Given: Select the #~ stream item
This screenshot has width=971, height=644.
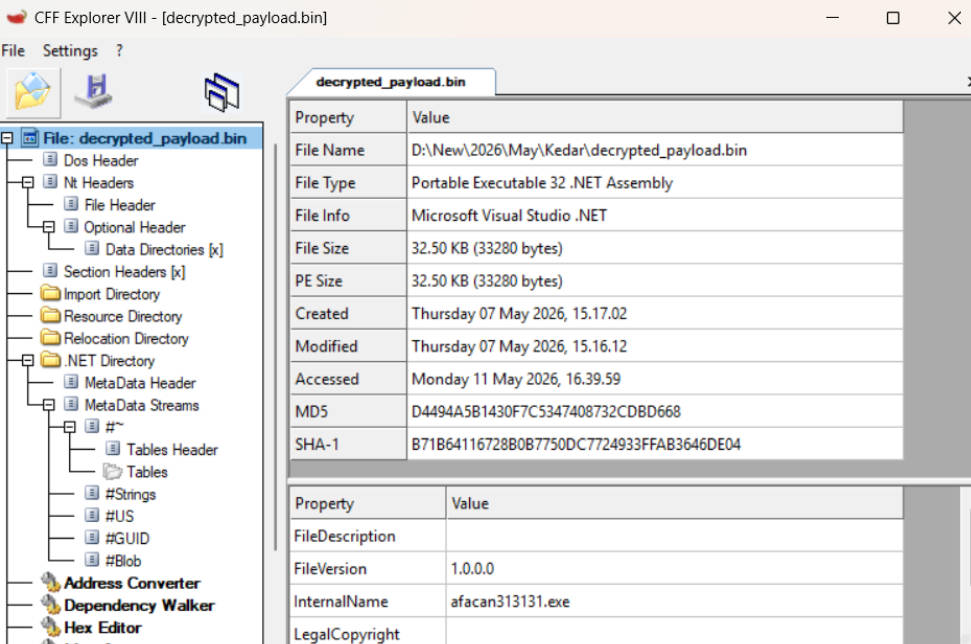Looking at the screenshot, I should [x=115, y=427].
